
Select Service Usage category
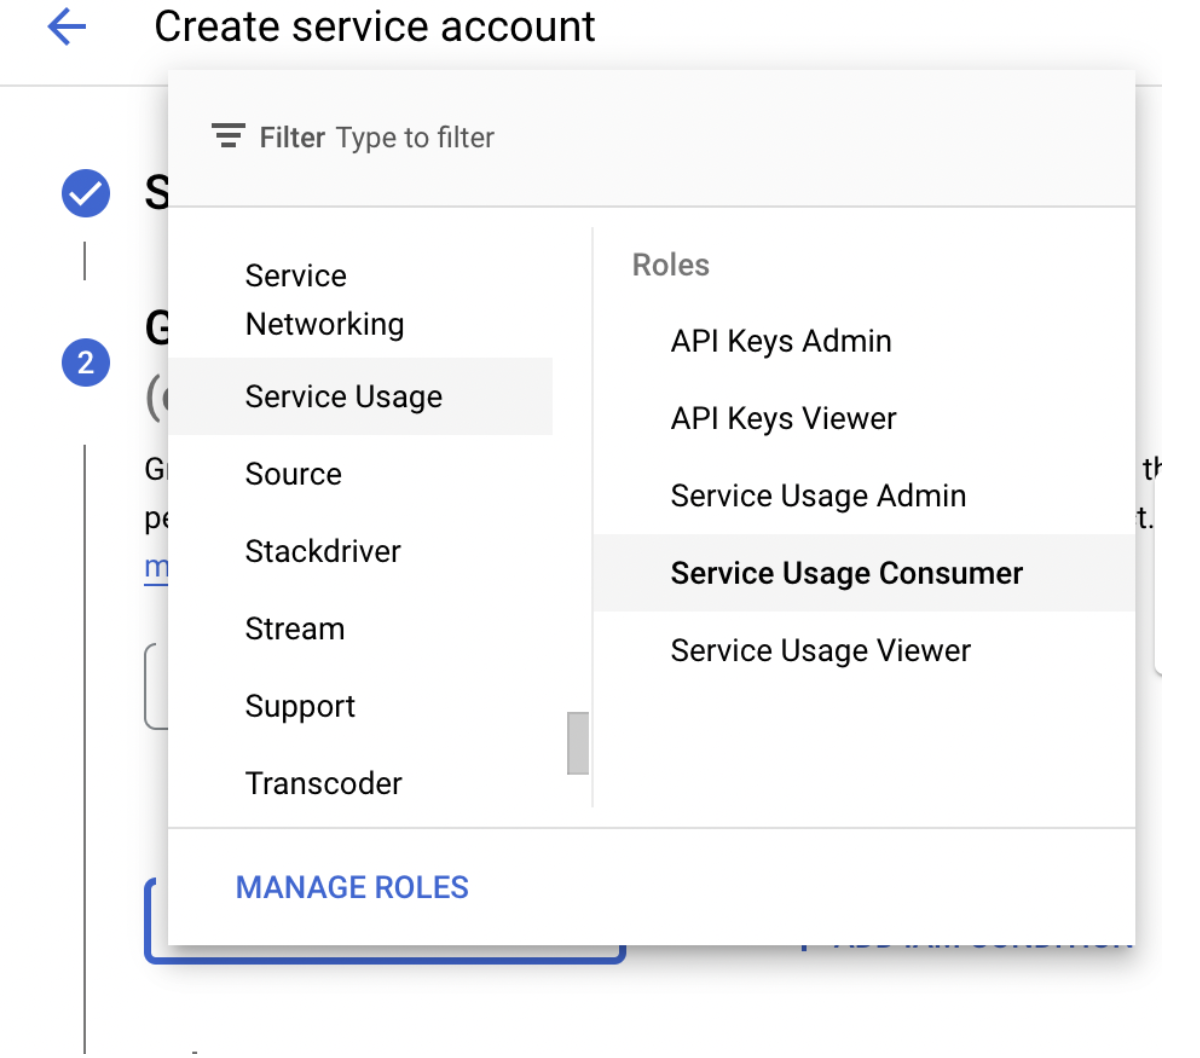(x=343, y=397)
